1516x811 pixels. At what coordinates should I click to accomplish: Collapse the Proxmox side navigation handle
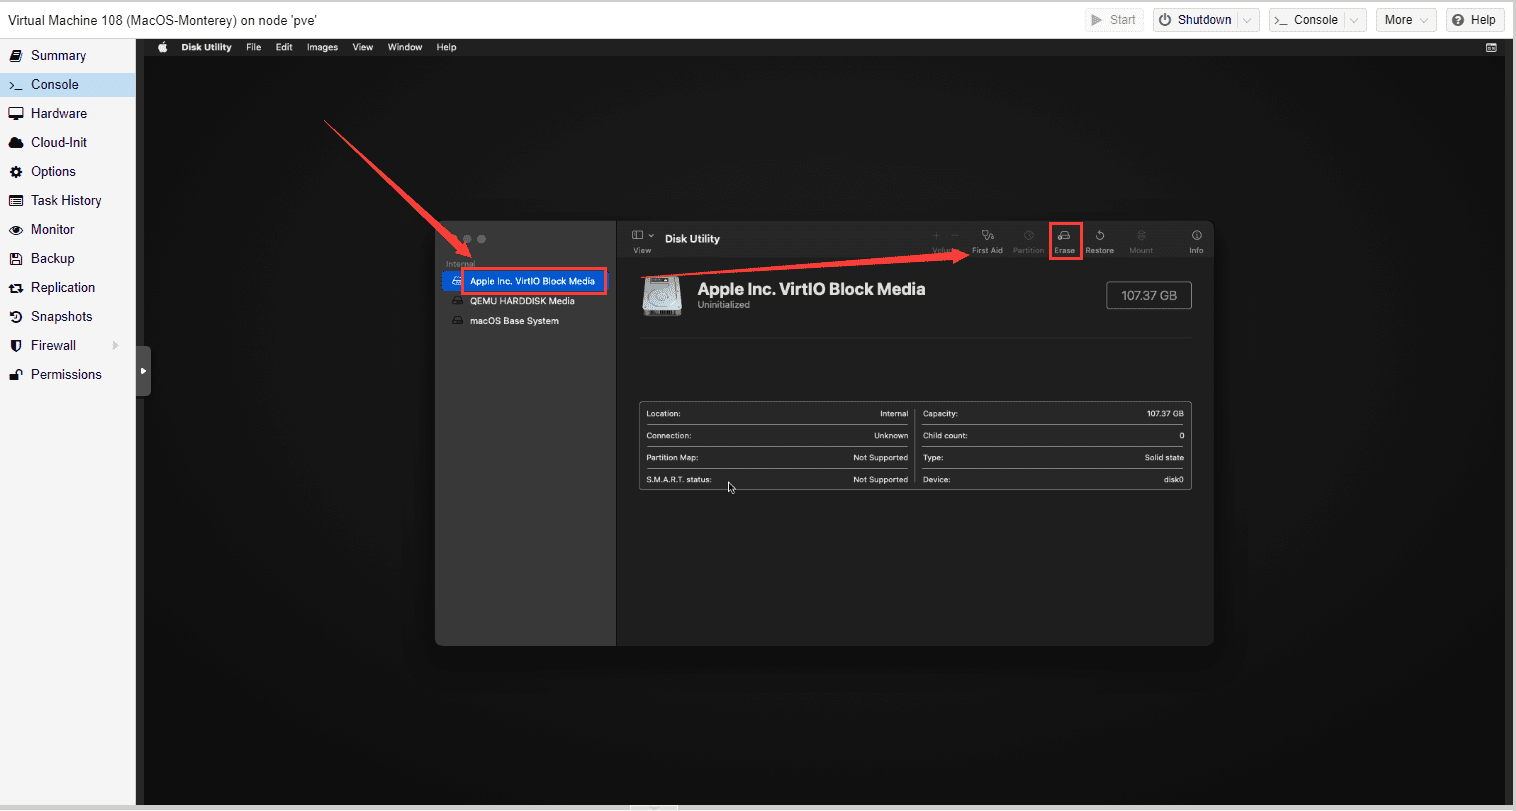[143, 371]
